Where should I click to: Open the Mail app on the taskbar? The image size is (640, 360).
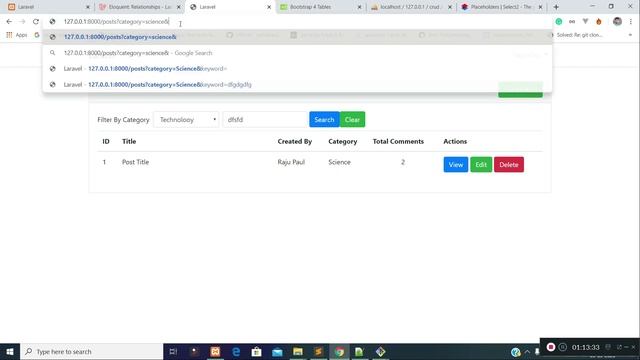(277, 351)
